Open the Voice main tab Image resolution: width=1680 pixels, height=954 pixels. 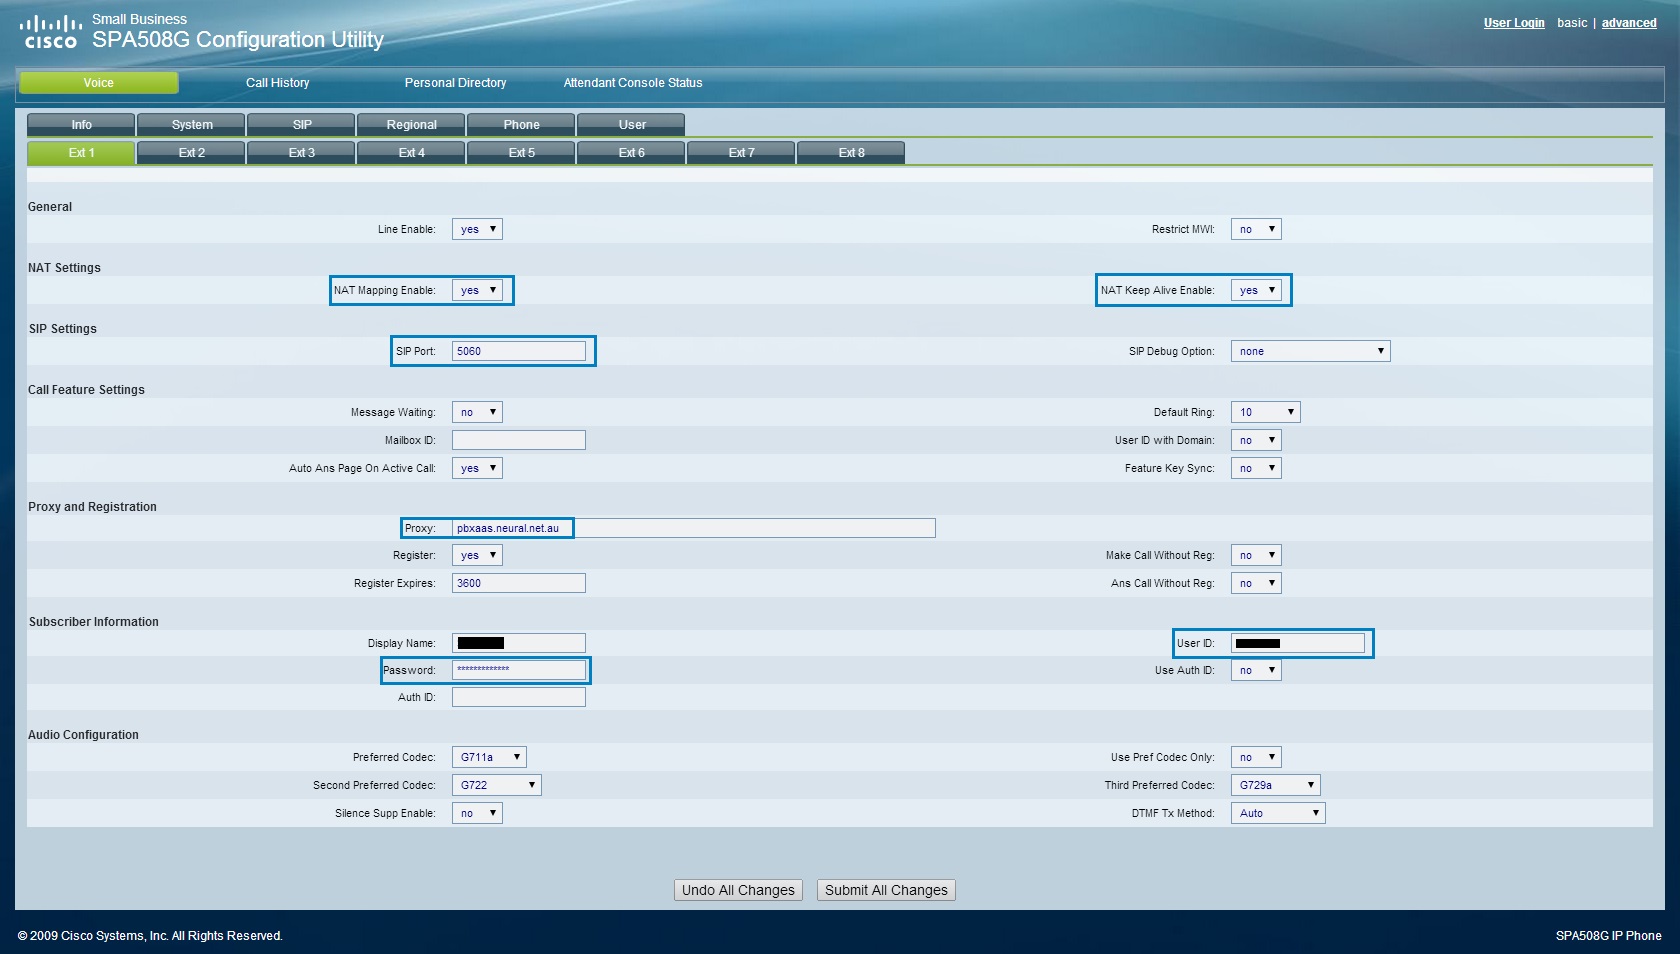pyautogui.click(x=99, y=83)
